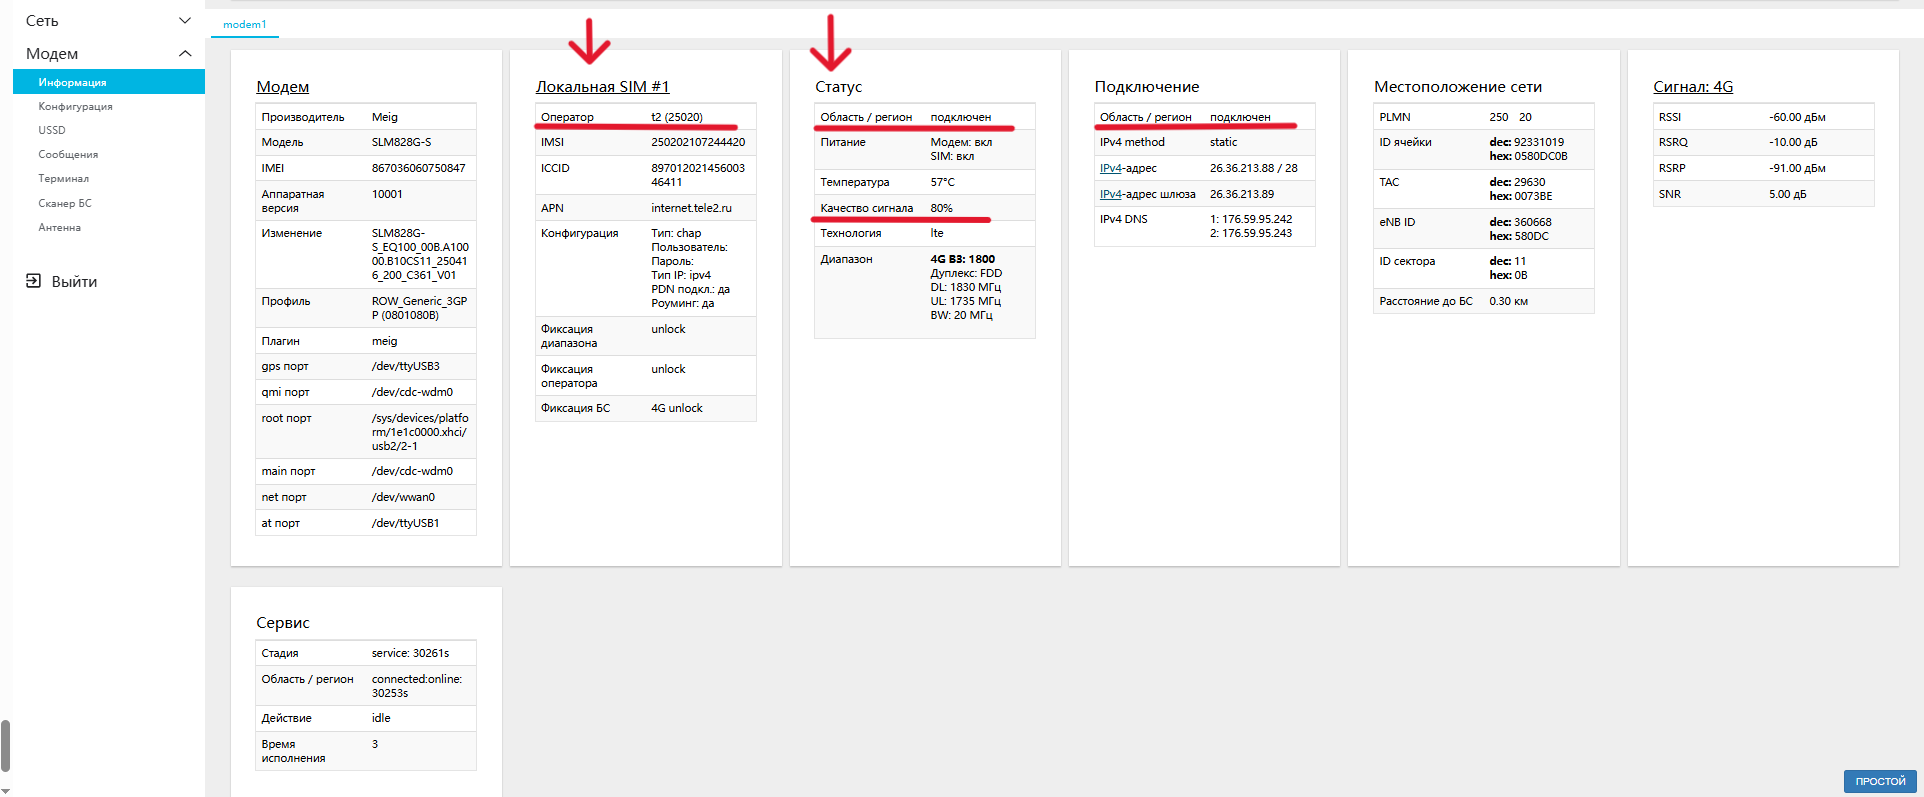Click the RSSI value -60.00 дБм

(x=1797, y=117)
